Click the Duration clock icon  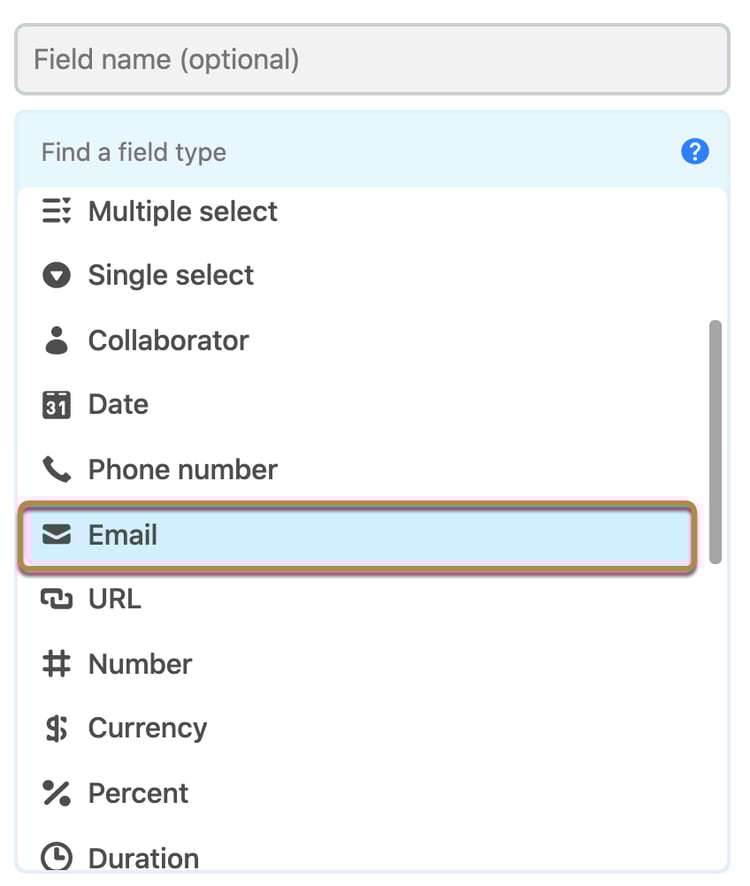[57, 857]
